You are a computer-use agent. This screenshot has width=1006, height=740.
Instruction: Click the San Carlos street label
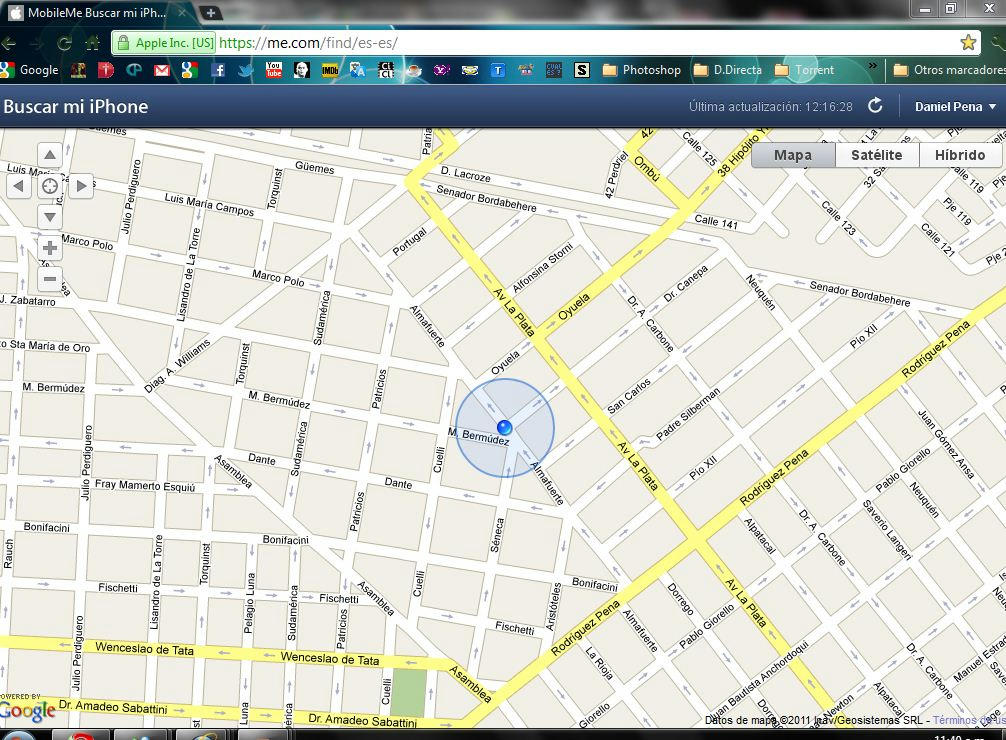coord(629,396)
